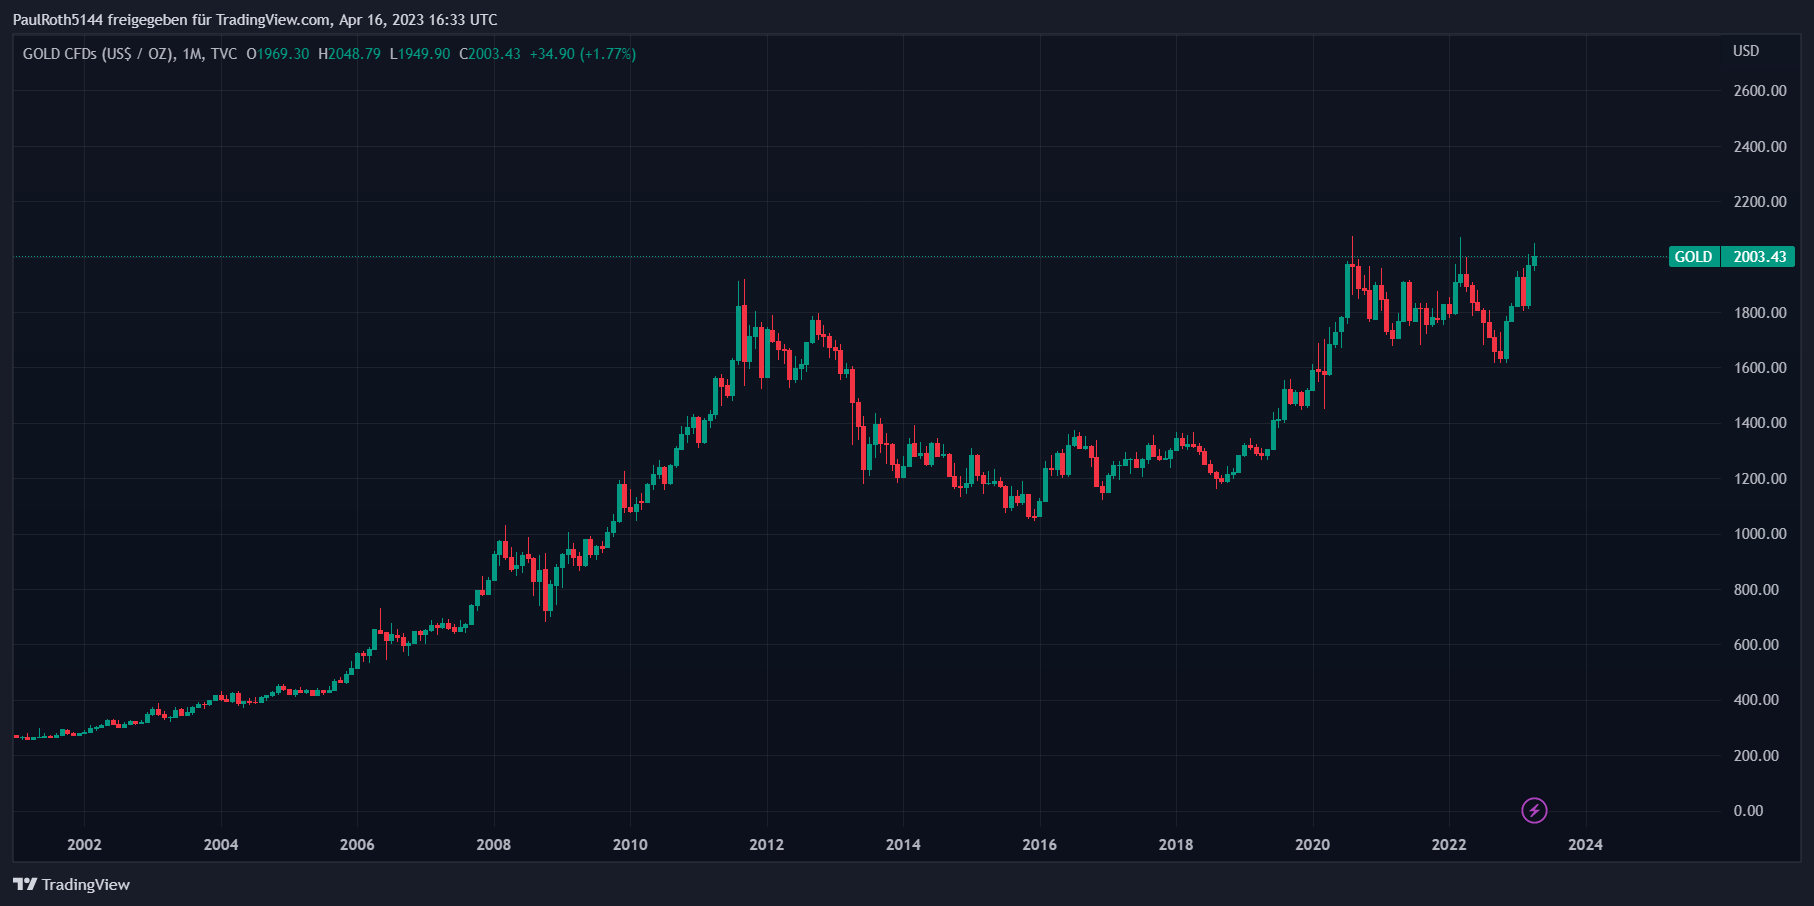The image size is (1814, 906).
Task: Click the 2020 label on time axis
Action: pyautogui.click(x=1313, y=845)
